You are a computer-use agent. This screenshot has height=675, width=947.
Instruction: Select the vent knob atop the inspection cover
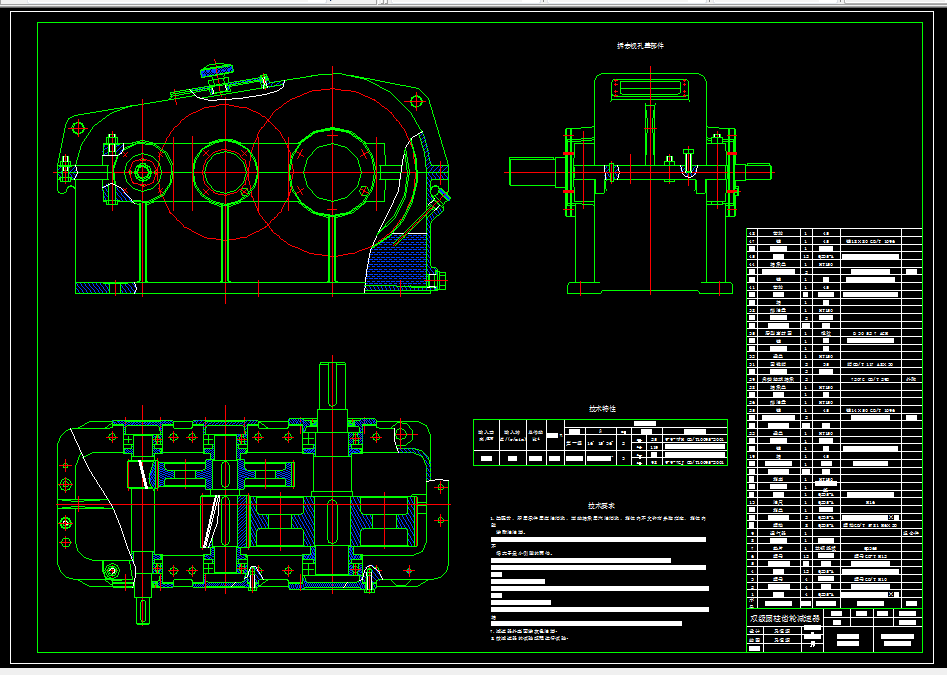[x=216, y=71]
